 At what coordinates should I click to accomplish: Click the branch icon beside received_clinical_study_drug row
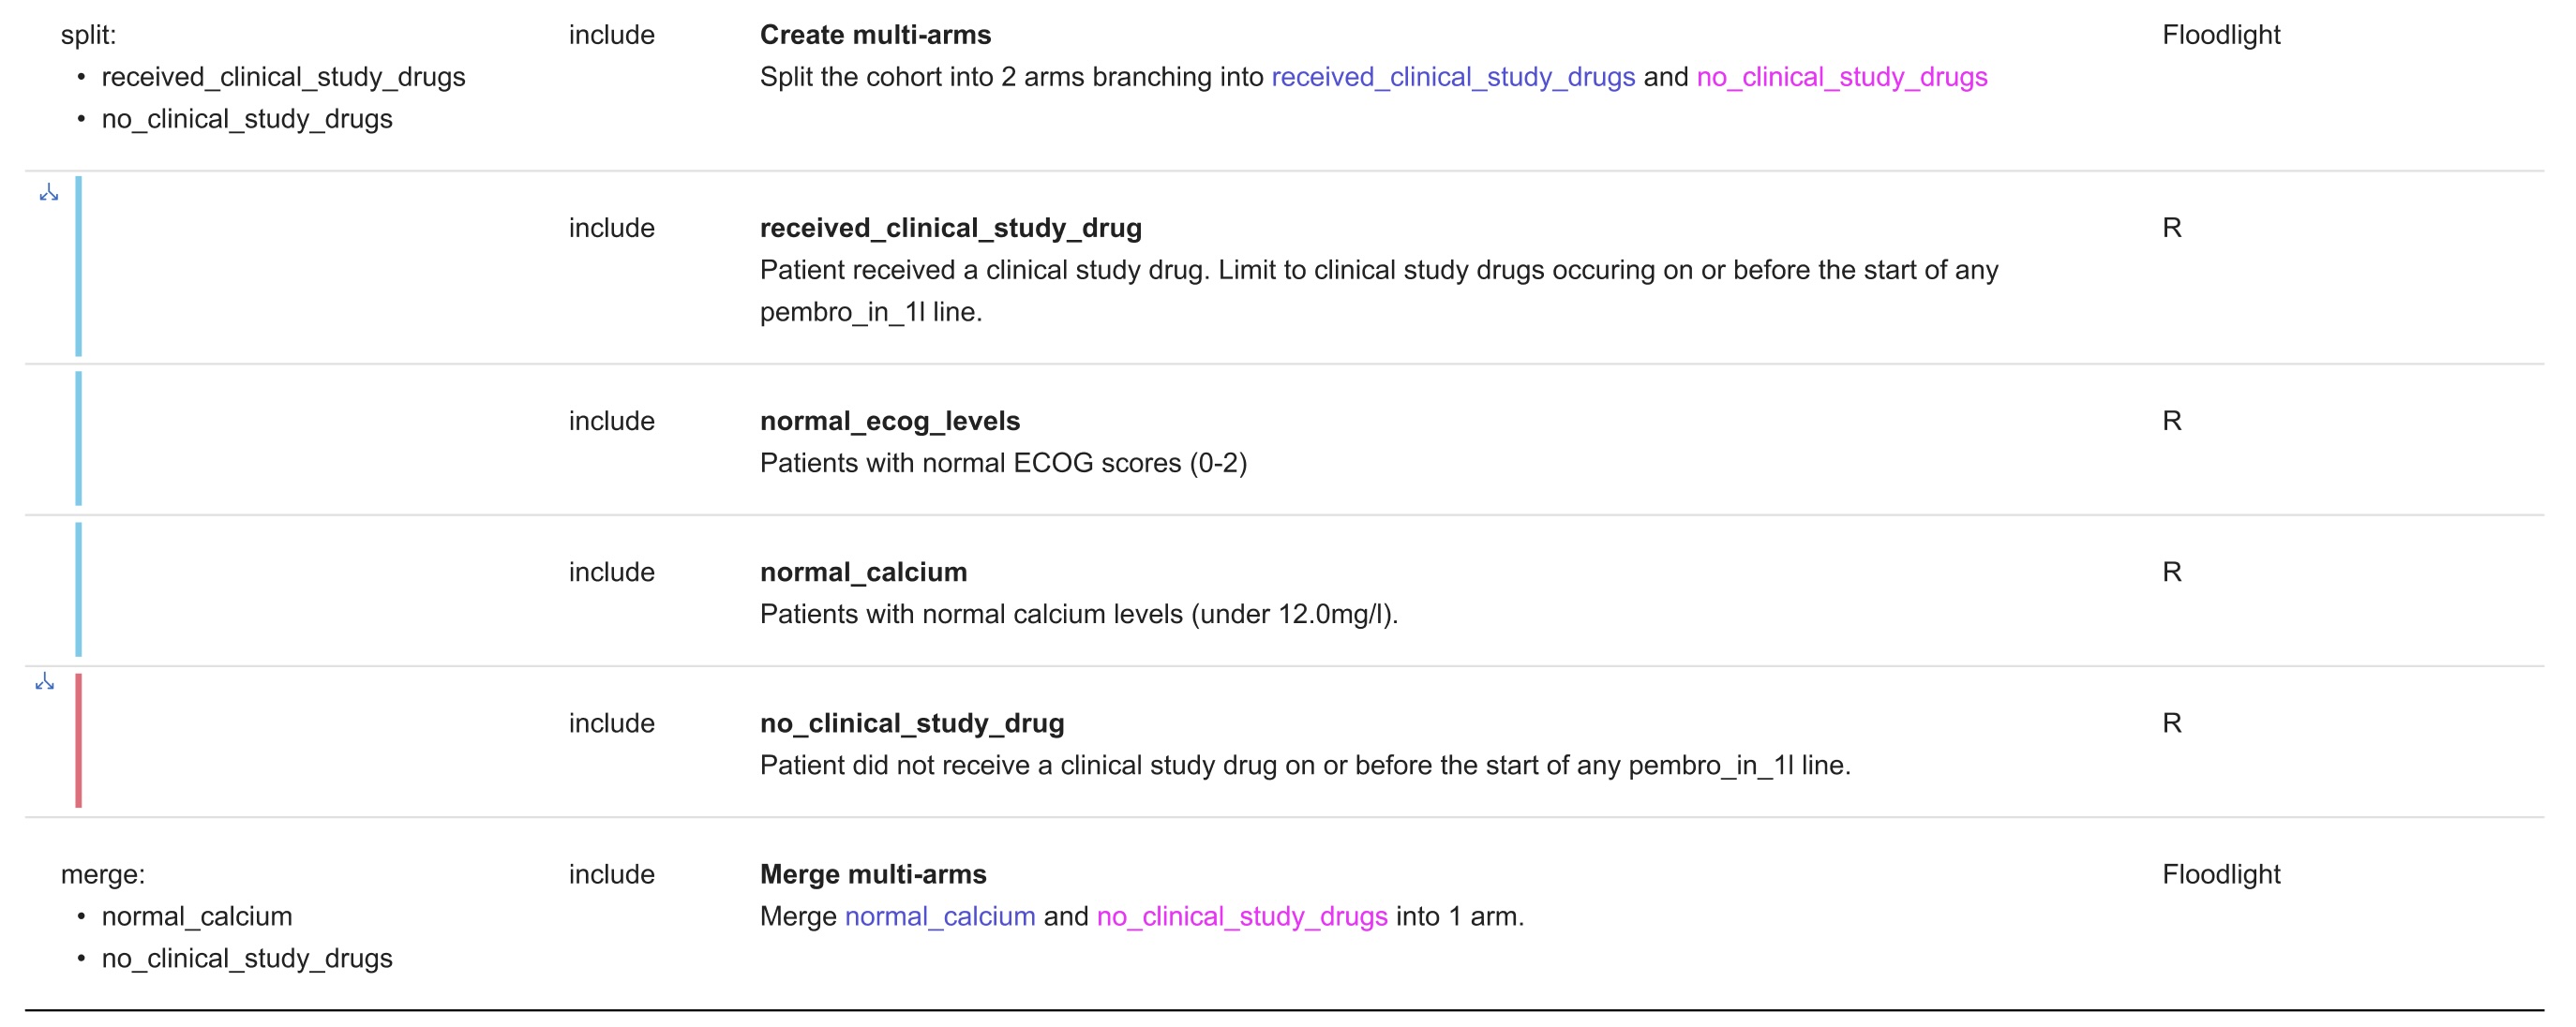48,193
